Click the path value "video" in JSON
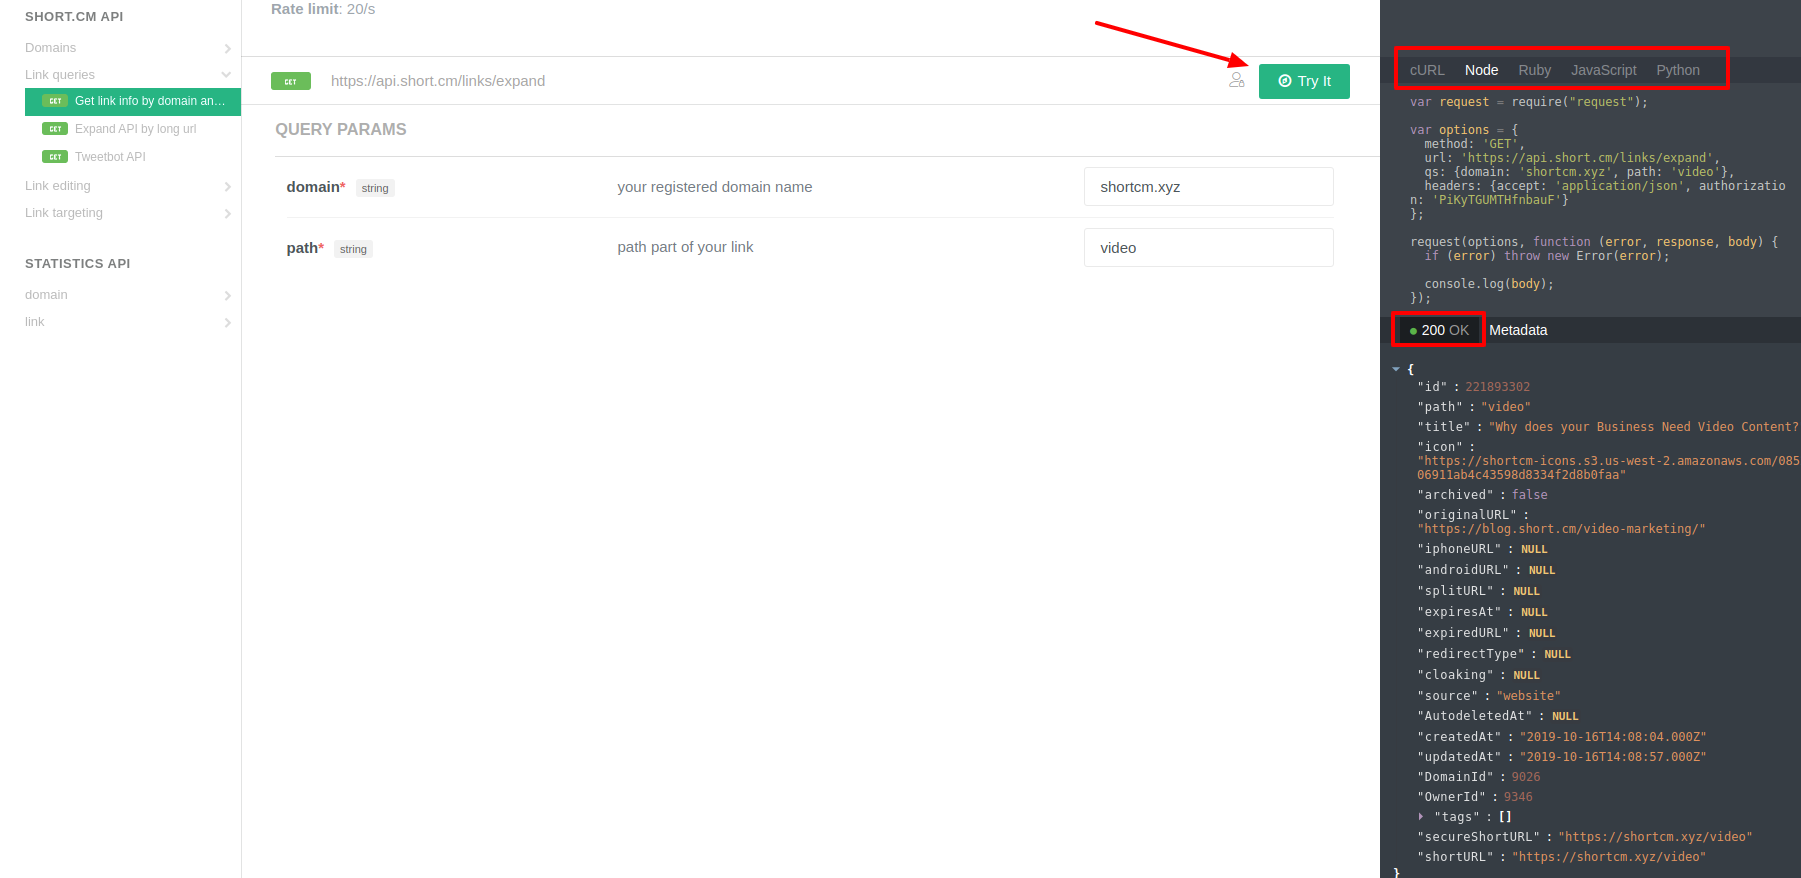Image resolution: width=1801 pixels, height=878 pixels. coord(1505,407)
